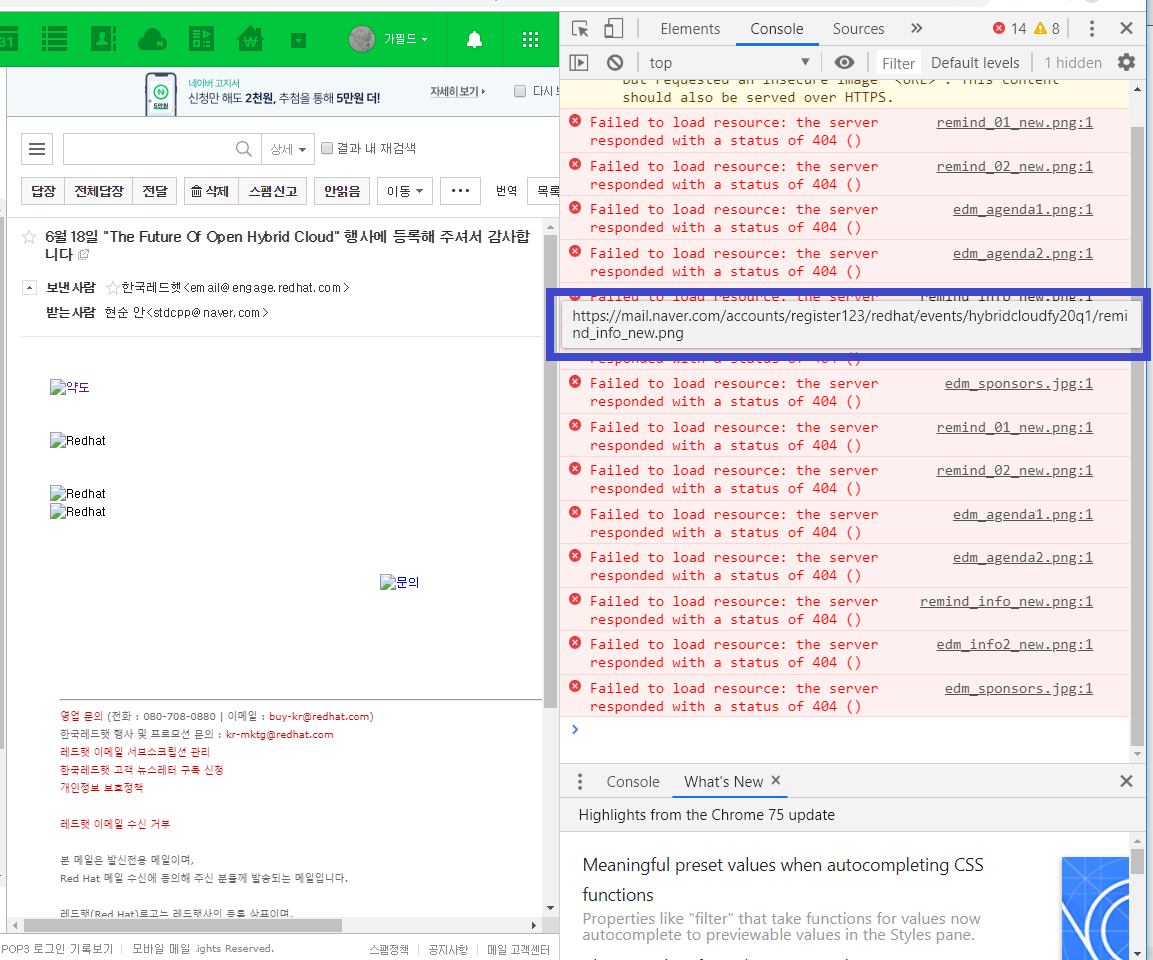Toggle the console sidebar icon
Image resolution: width=1153 pixels, height=960 pixels.
pyautogui.click(x=579, y=62)
